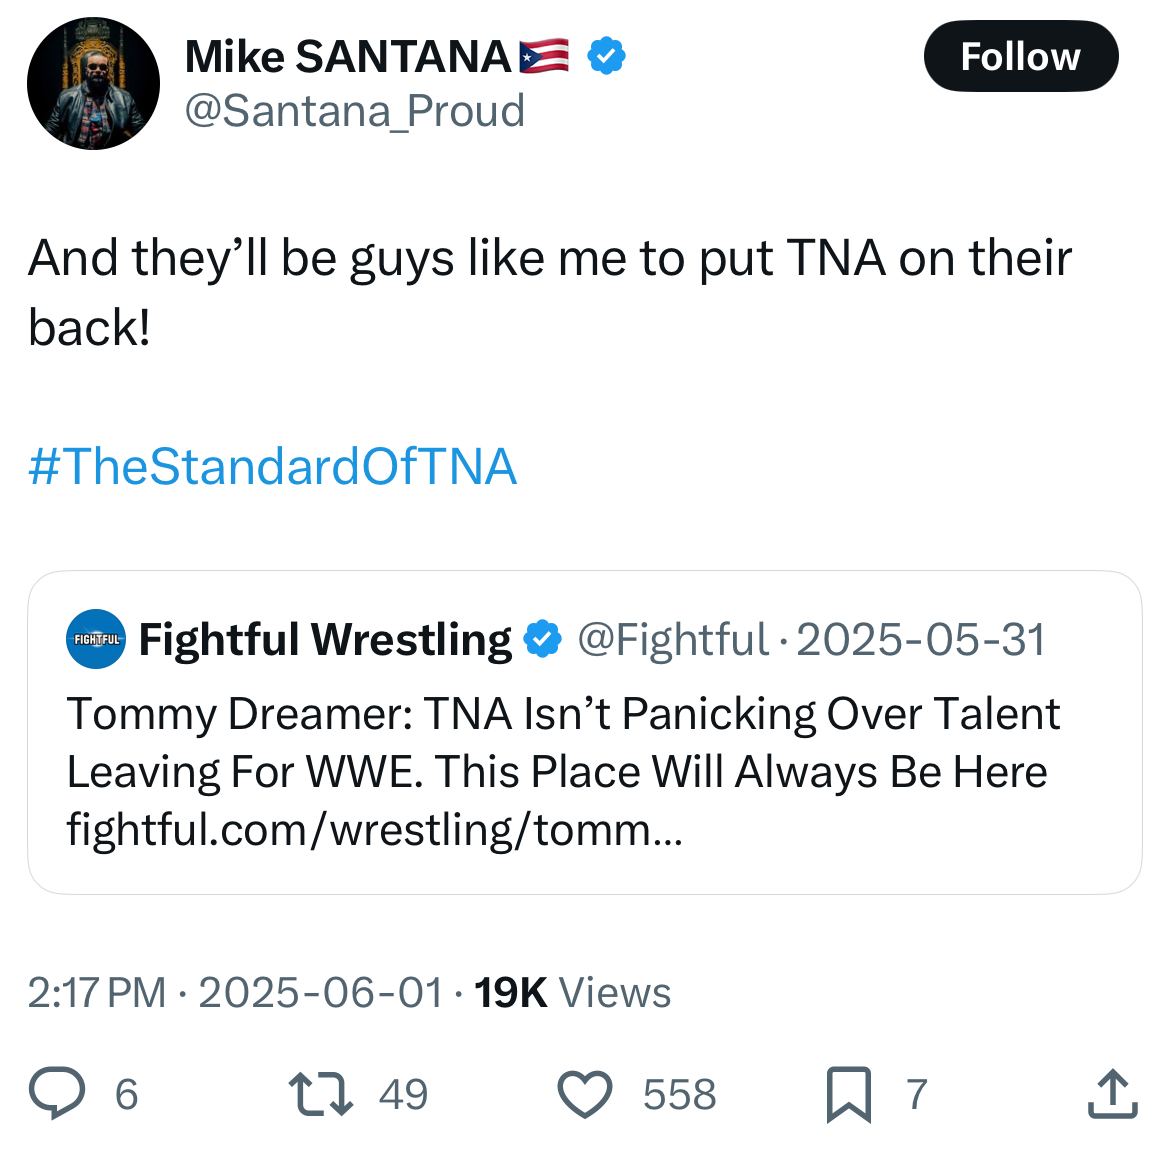
Task: Click the Fightful Wrestling account name
Action: tap(325, 640)
